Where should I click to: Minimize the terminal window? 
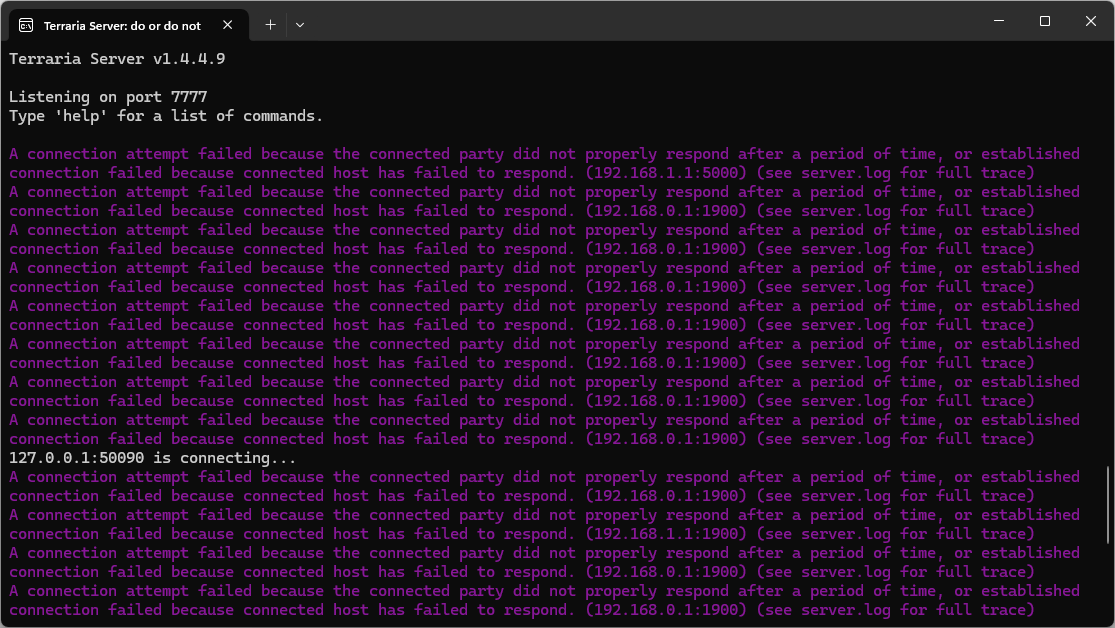(x=999, y=21)
